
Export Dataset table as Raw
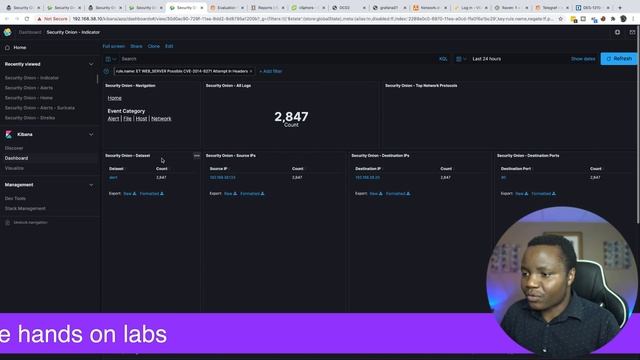pyautogui.click(x=129, y=194)
